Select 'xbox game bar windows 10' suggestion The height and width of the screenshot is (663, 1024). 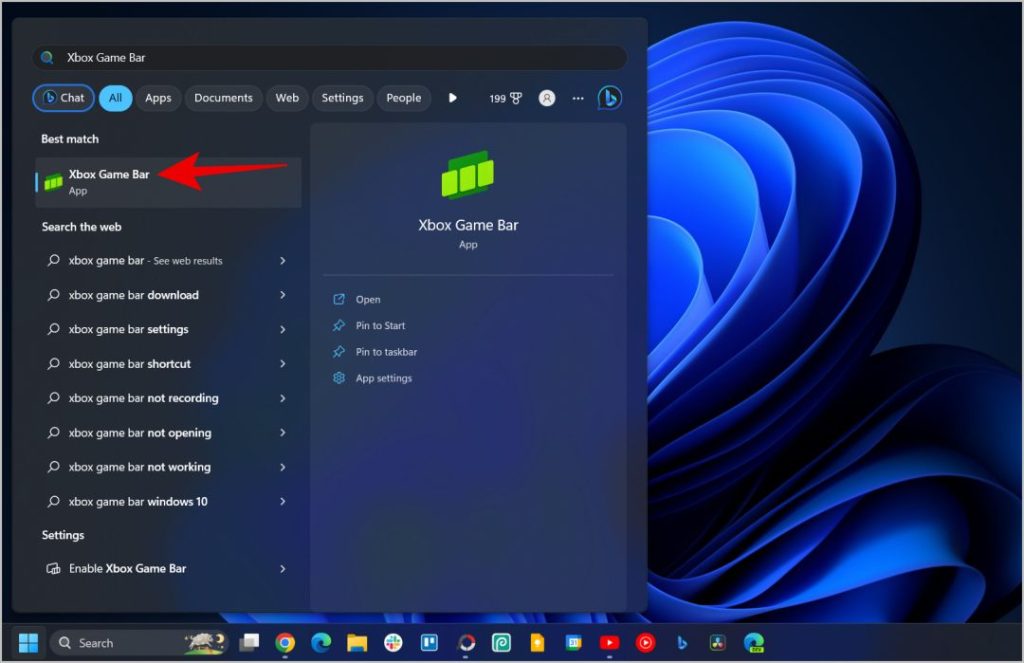click(x=168, y=502)
